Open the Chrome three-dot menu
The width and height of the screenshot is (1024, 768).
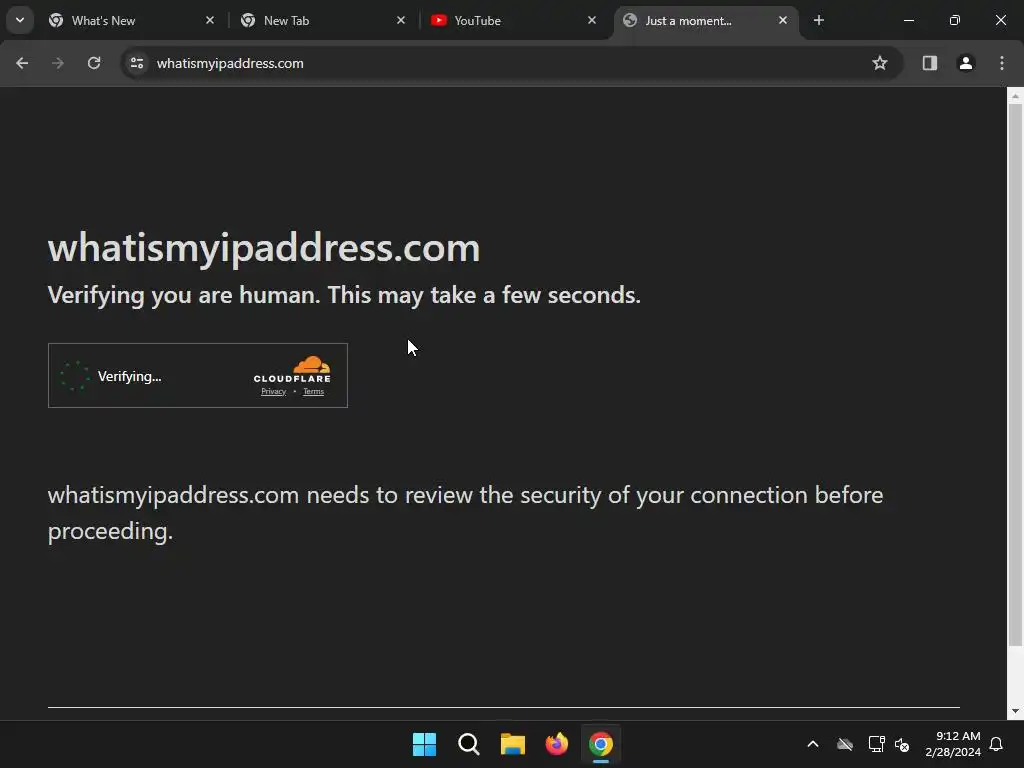pyautogui.click(x=1002, y=63)
